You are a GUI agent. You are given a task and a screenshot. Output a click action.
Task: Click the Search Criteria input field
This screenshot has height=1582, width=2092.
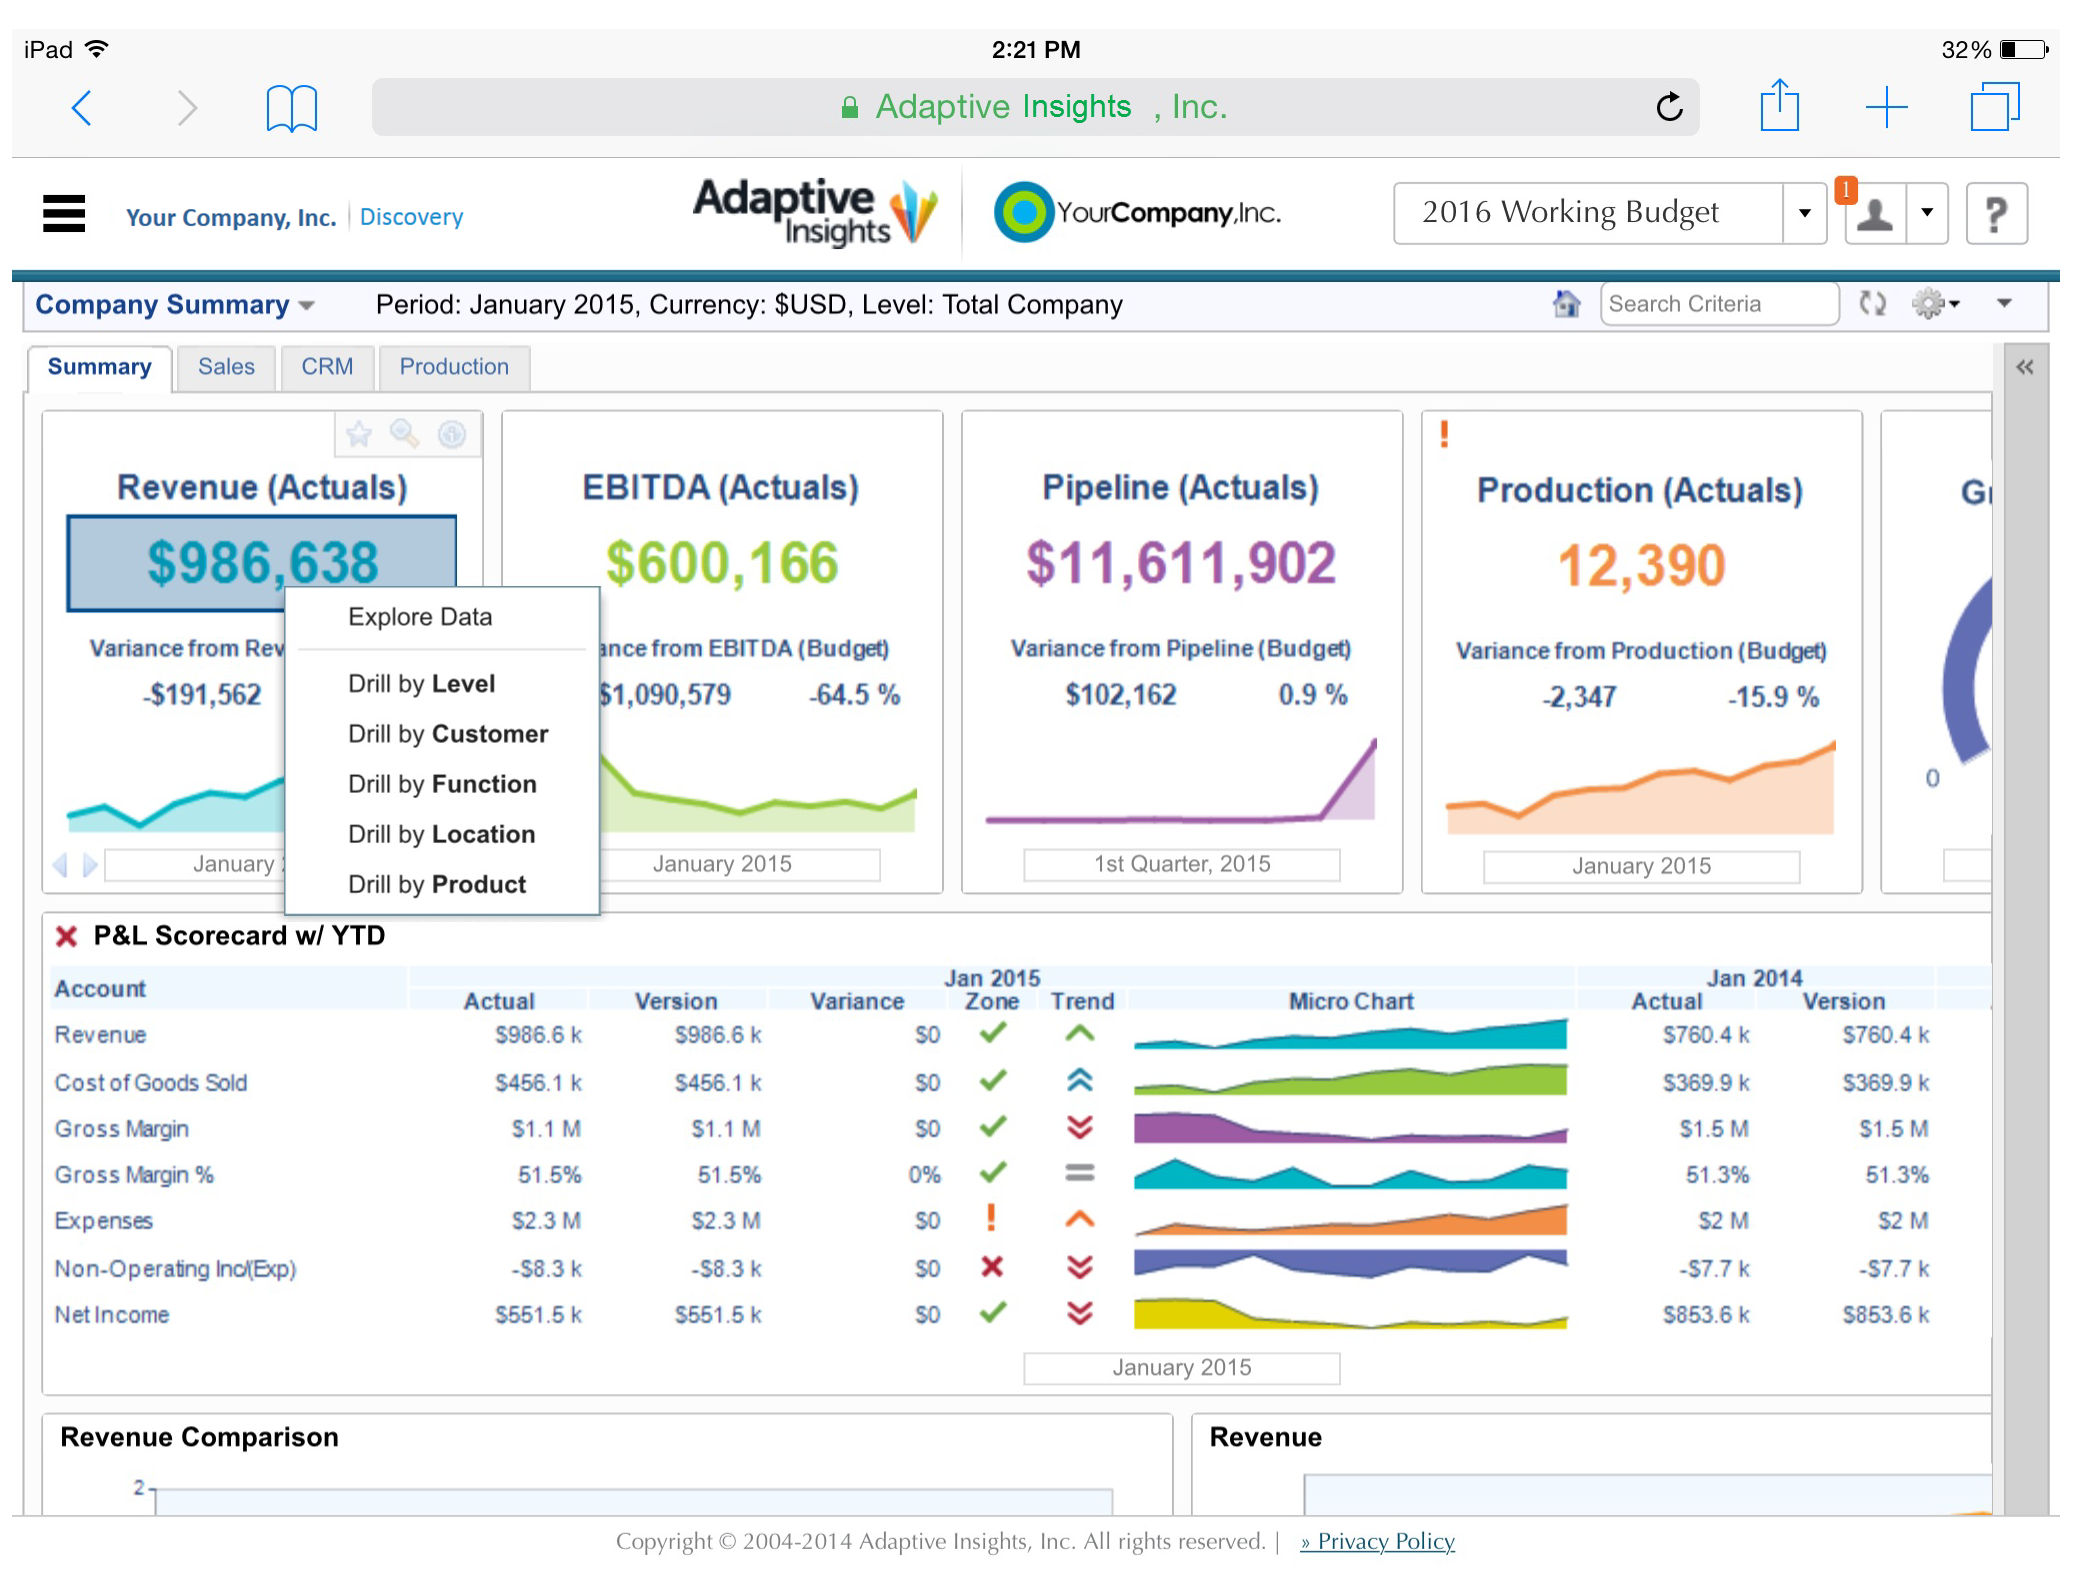[1718, 304]
